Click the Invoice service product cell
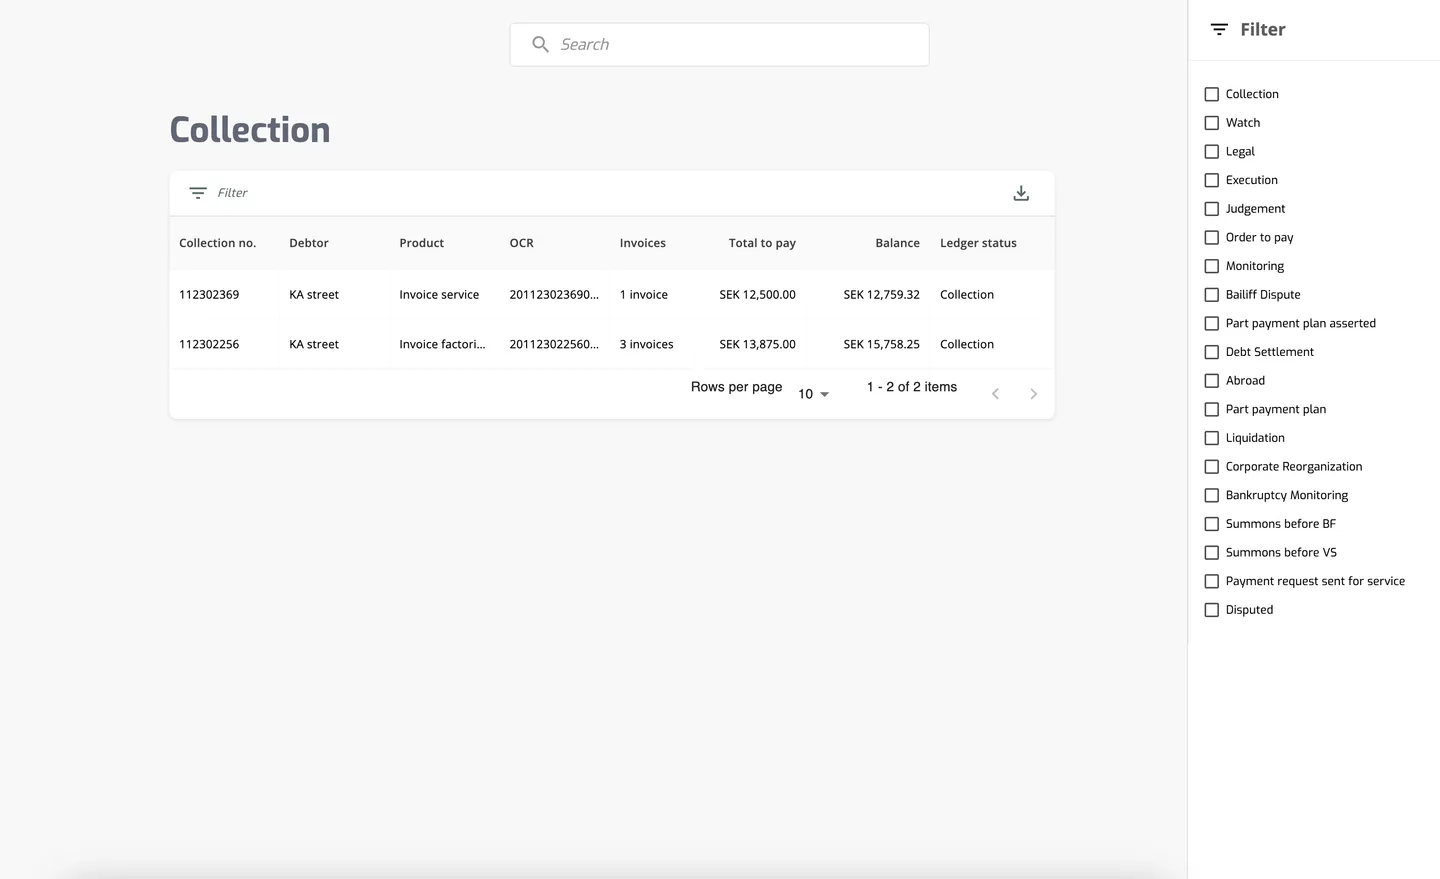This screenshot has height=879, width=1440. 439,295
